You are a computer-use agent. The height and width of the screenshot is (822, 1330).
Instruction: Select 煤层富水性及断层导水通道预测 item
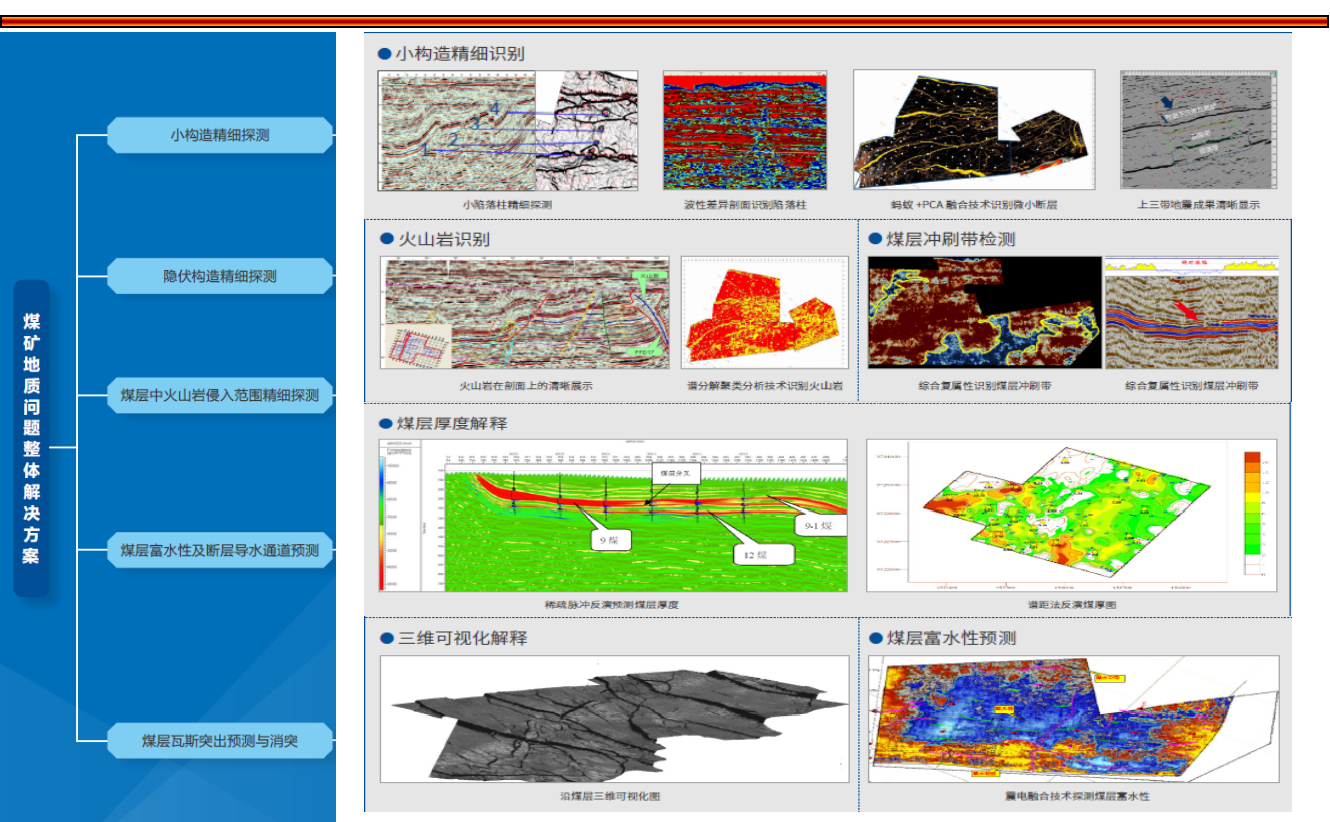(x=219, y=550)
